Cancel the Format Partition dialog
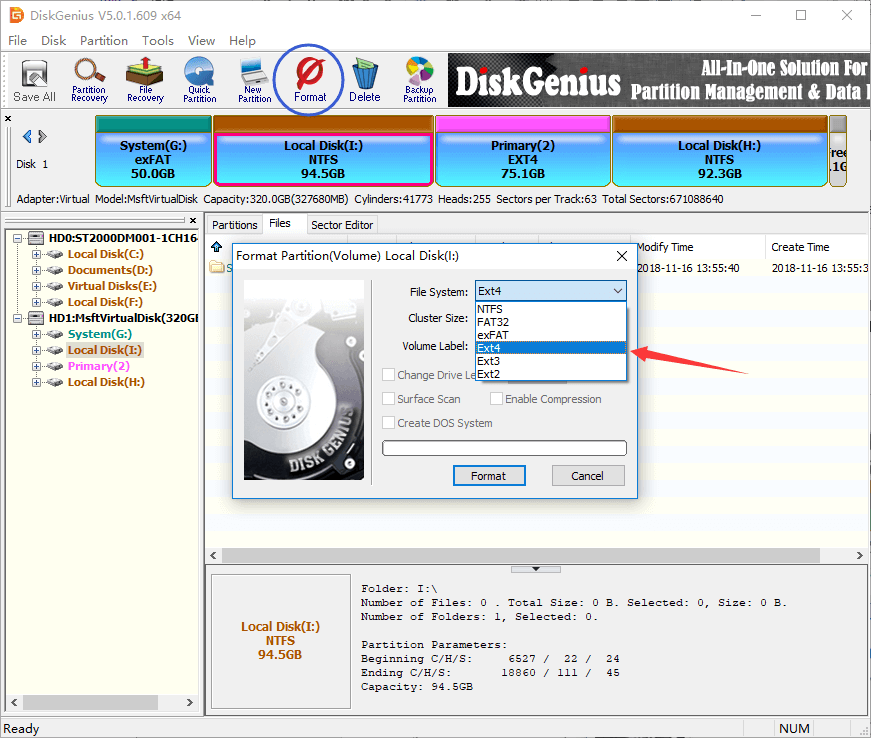The image size is (871, 738). [x=587, y=476]
